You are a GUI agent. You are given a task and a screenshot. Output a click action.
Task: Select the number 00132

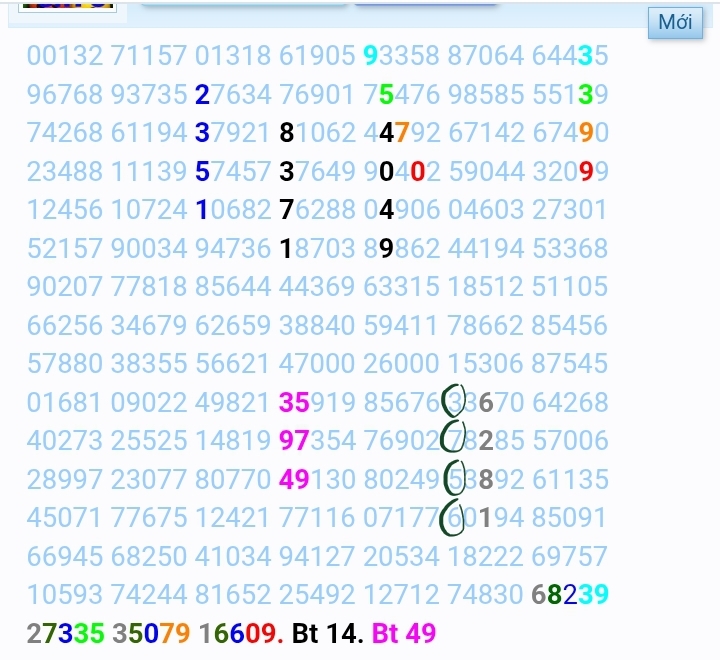tap(65, 56)
